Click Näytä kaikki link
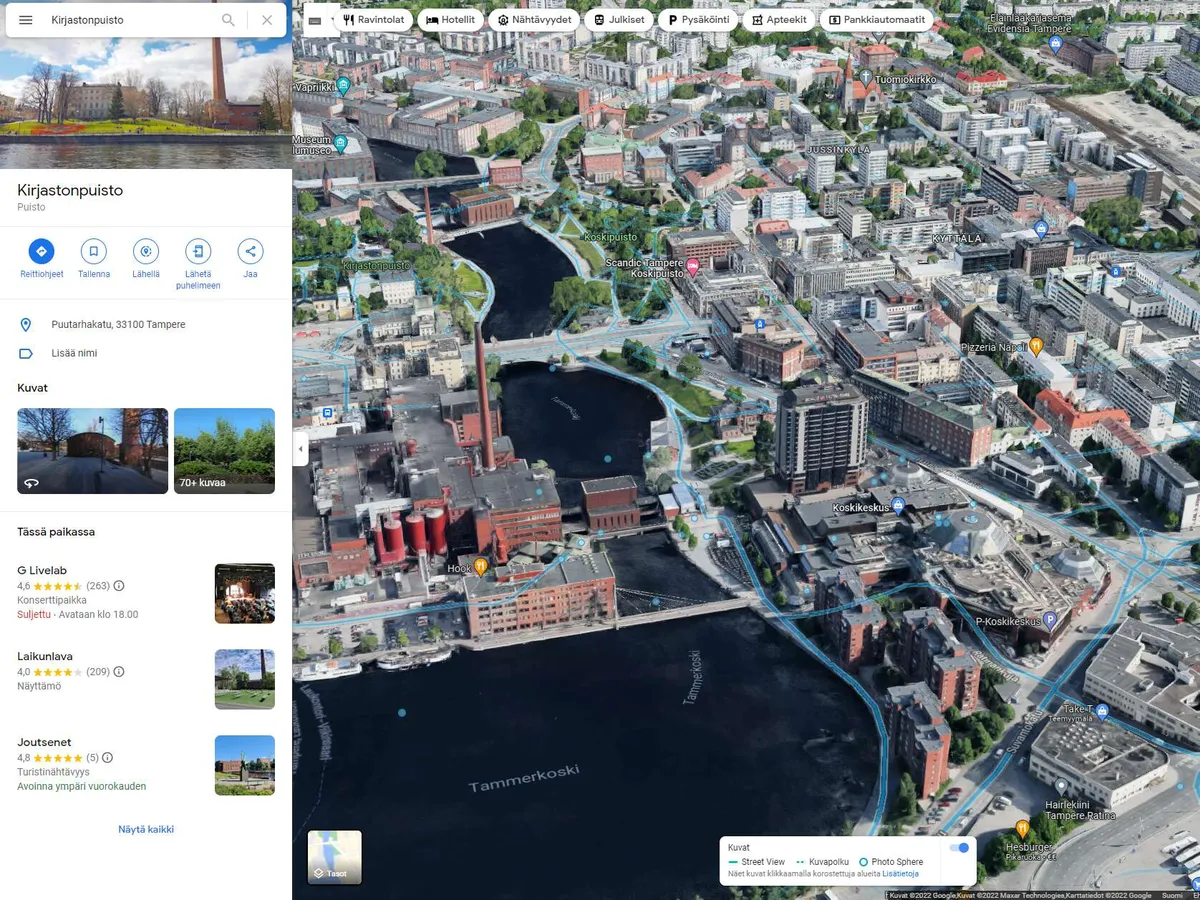The height and width of the screenshot is (900, 1200). coord(146,829)
